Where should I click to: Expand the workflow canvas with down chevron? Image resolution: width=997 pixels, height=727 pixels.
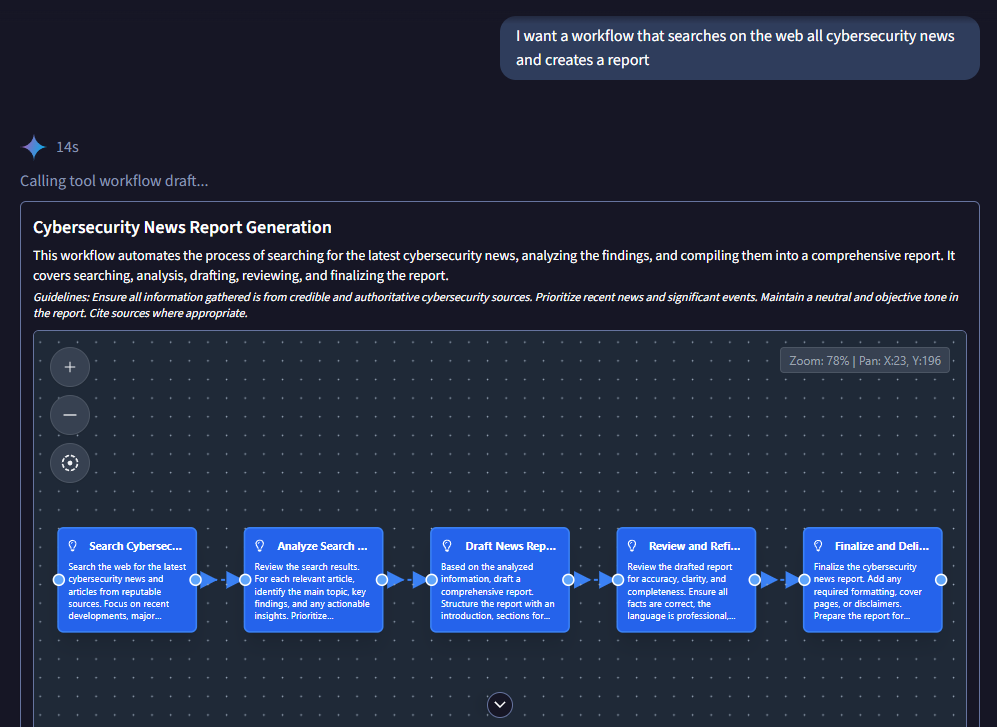point(500,705)
